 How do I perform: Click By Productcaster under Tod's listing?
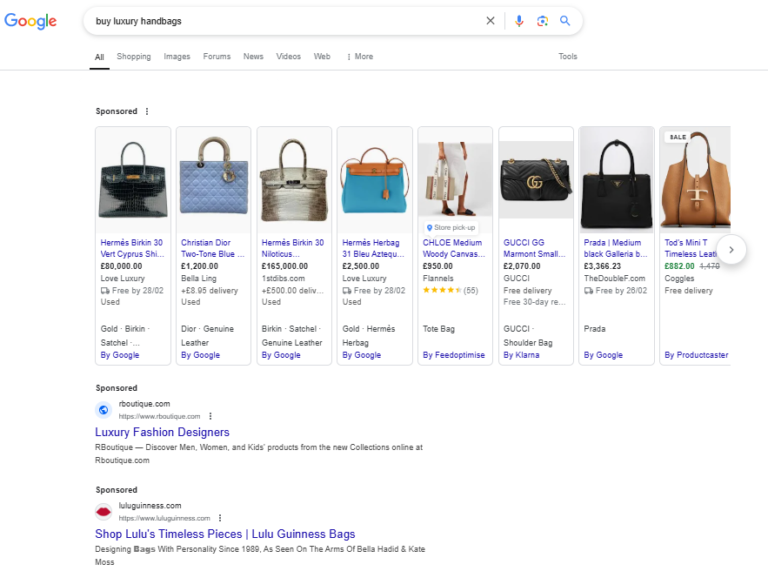696,355
